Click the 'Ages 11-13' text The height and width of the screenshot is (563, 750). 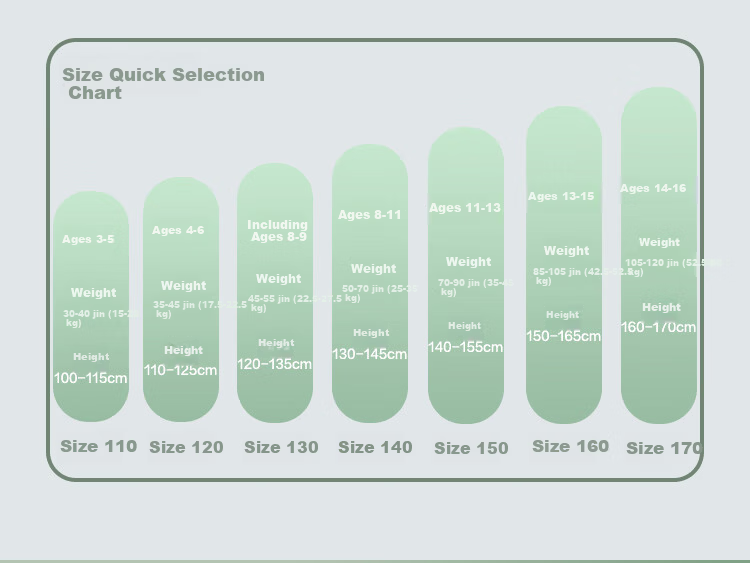coord(465,208)
